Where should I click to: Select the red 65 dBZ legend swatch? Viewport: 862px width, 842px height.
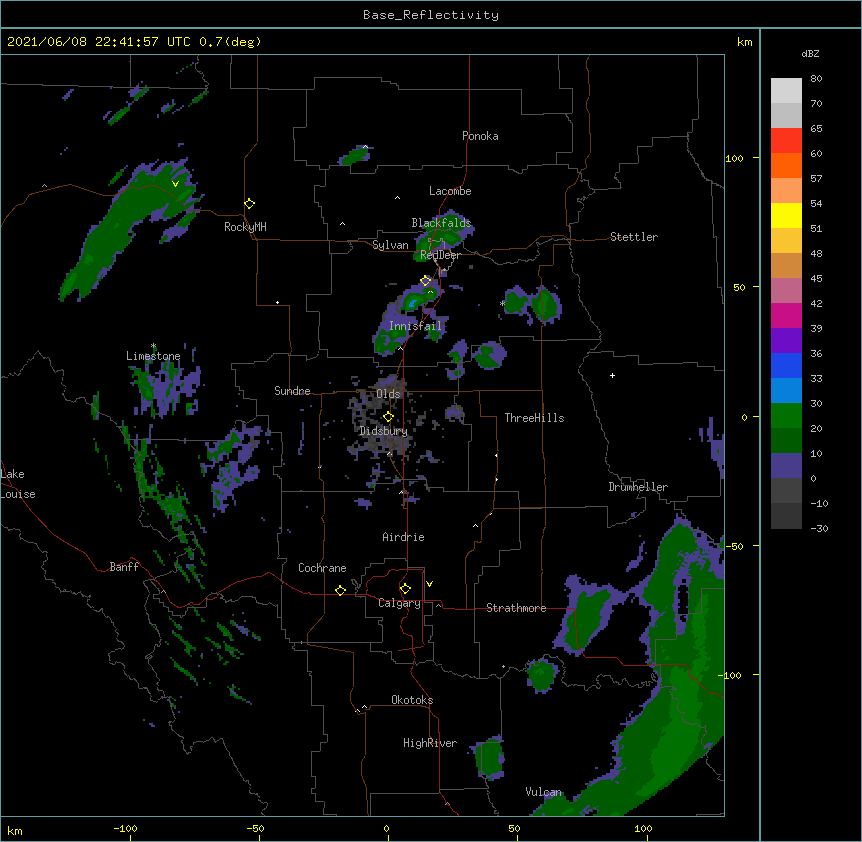click(786, 140)
